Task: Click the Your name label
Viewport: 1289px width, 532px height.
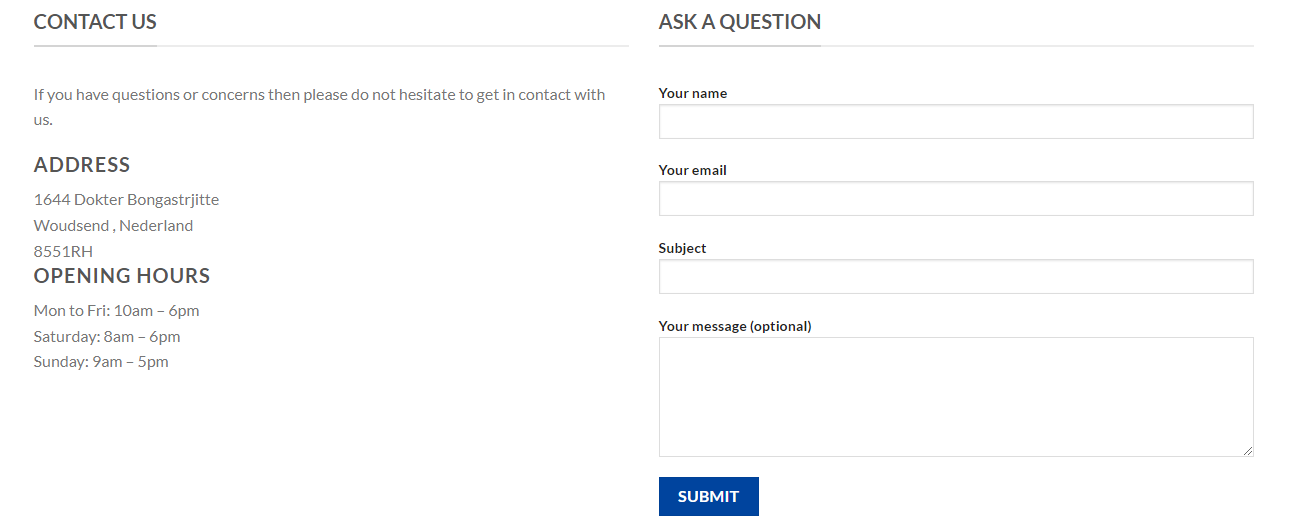Action: [692, 93]
